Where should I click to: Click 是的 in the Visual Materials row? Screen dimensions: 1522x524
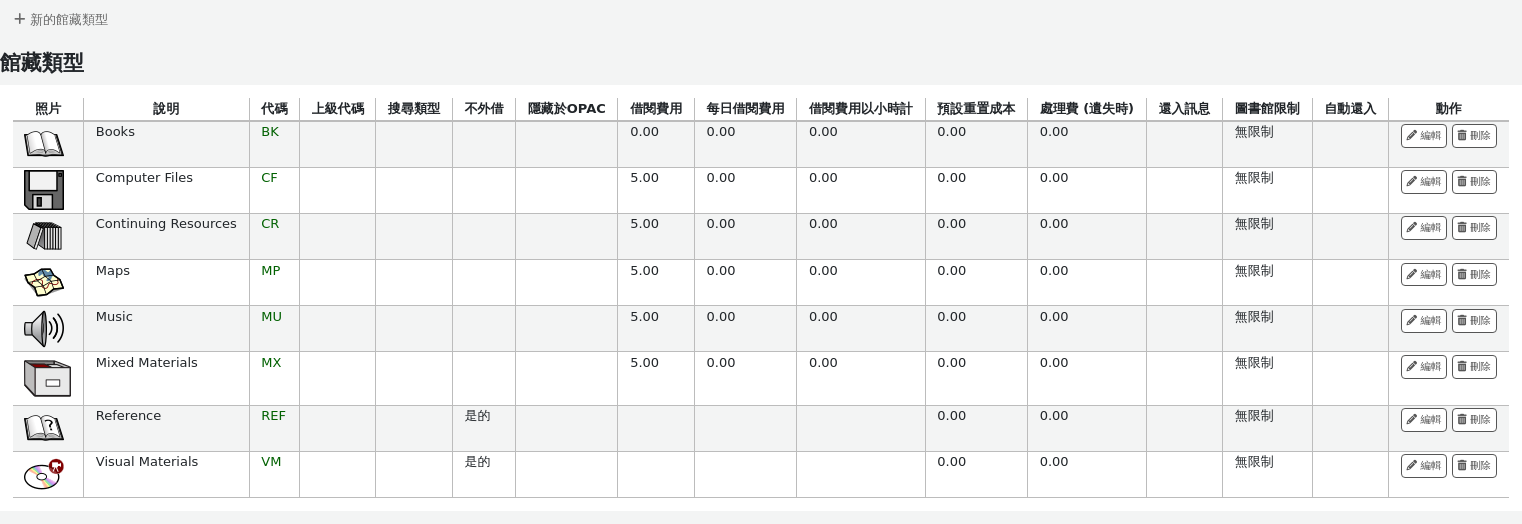478,462
